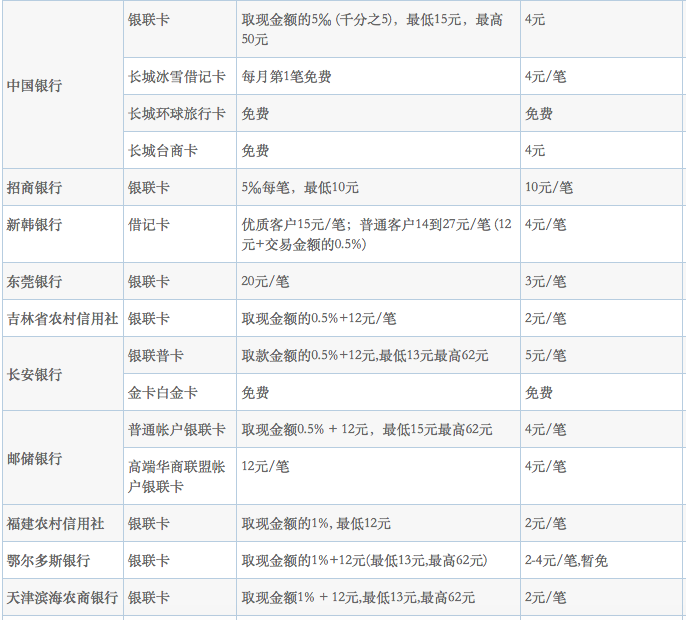The height and width of the screenshot is (620, 686).
Task: Click 银联卡 in the 东莞银行 row
Action: pos(148,282)
